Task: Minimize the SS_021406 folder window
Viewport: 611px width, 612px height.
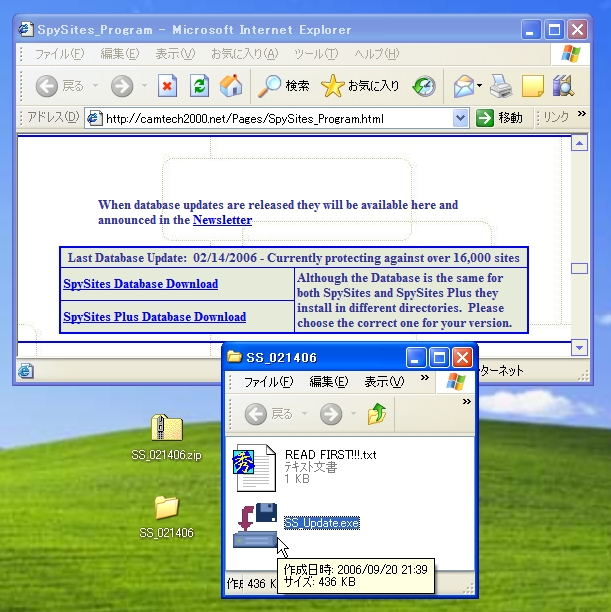Action: [x=416, y=357]
